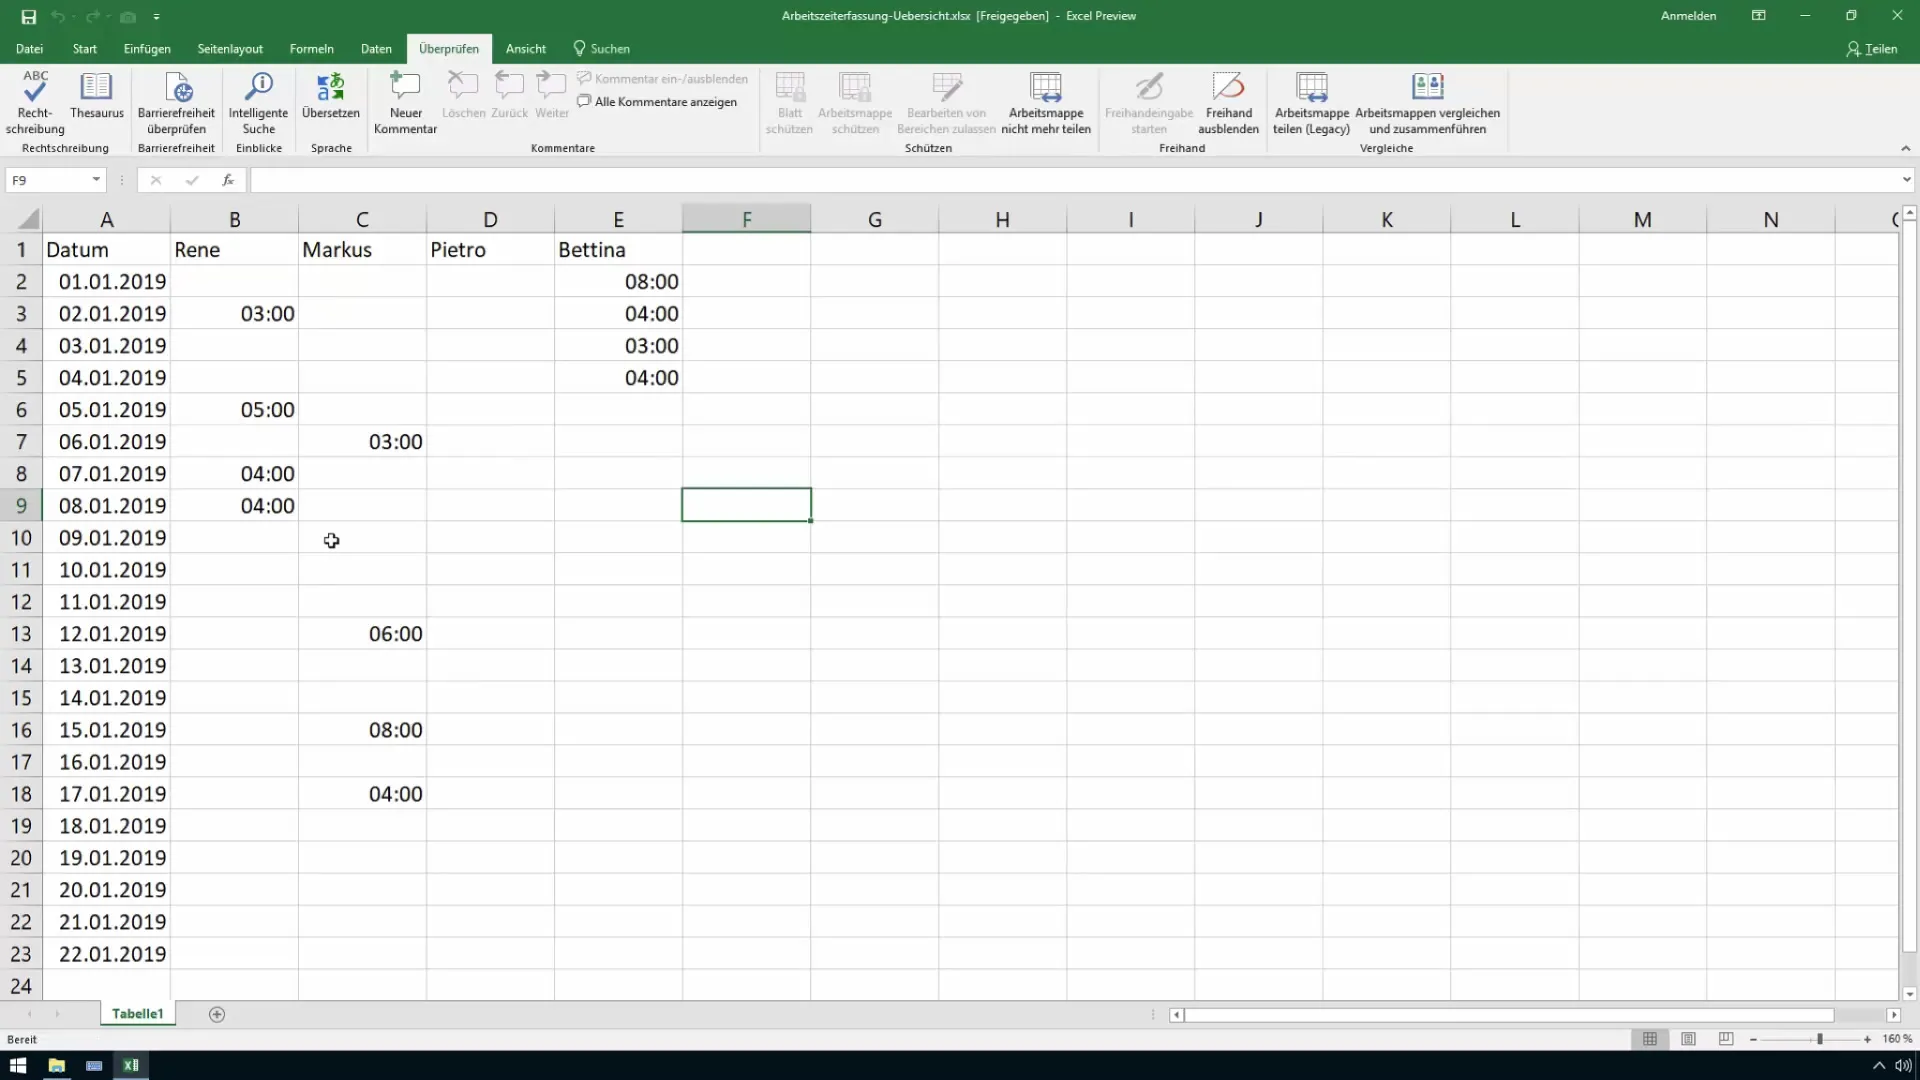Click the Tabelle1 sheet tab

[137, 1014]
